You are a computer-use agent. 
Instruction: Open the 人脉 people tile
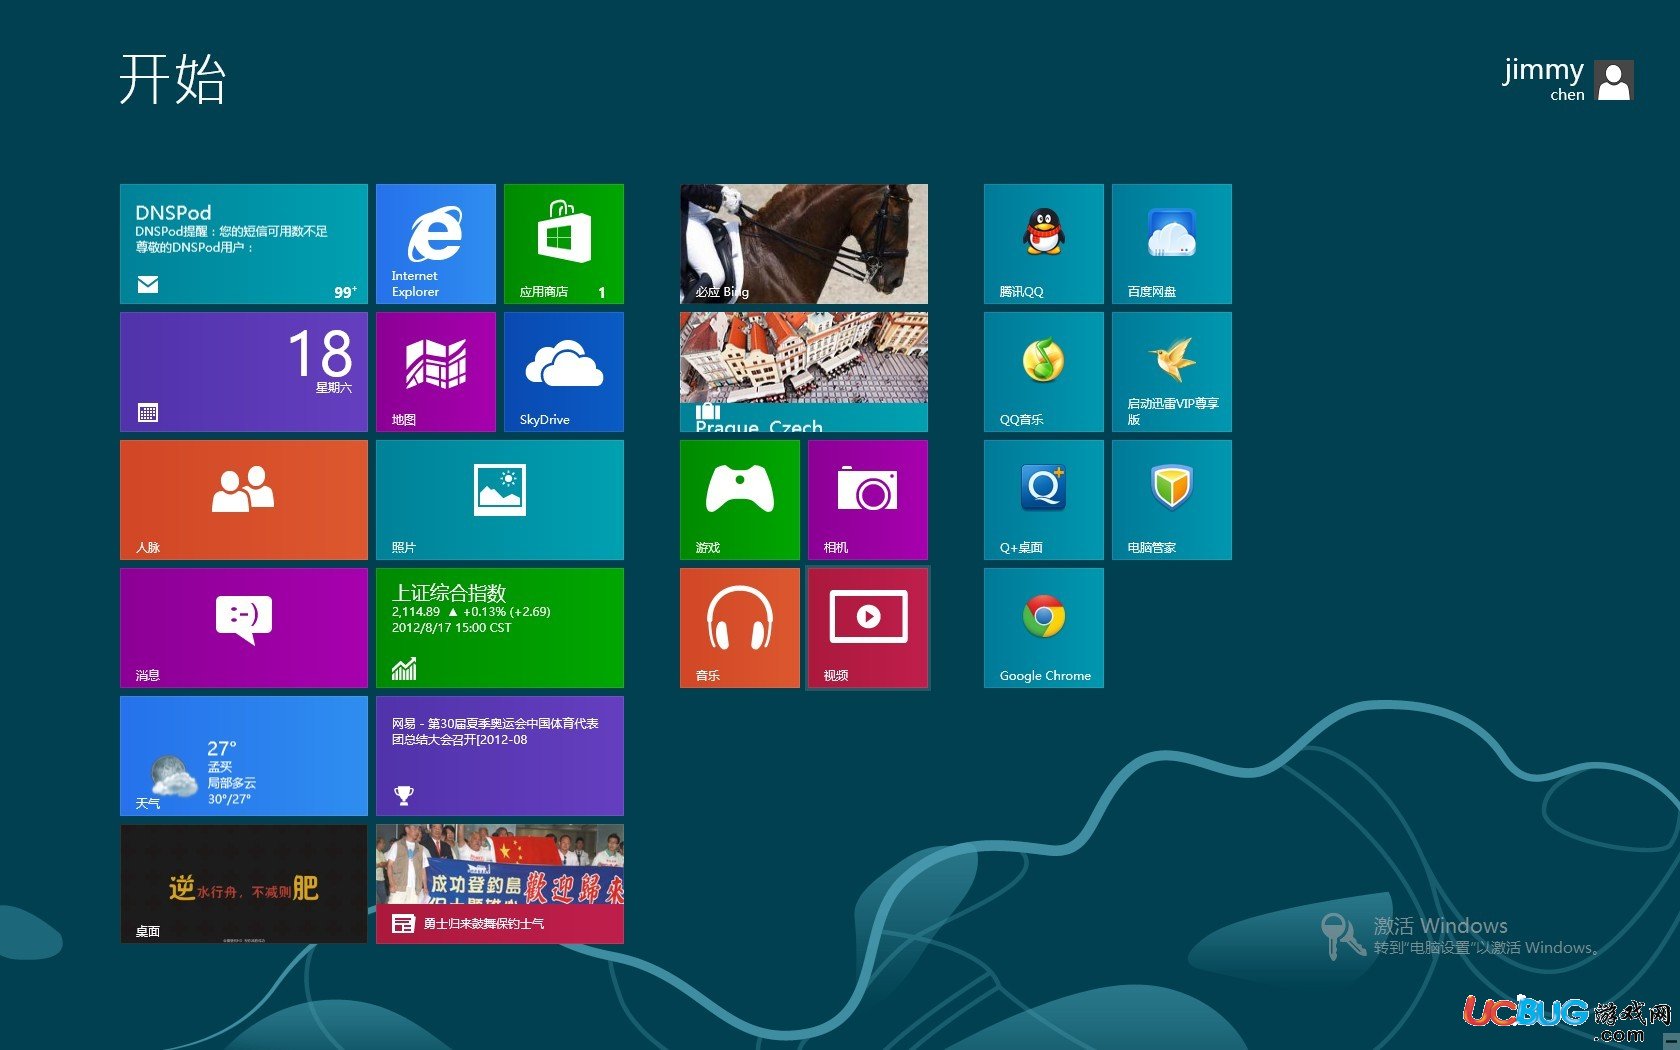(x=244, y=500)
